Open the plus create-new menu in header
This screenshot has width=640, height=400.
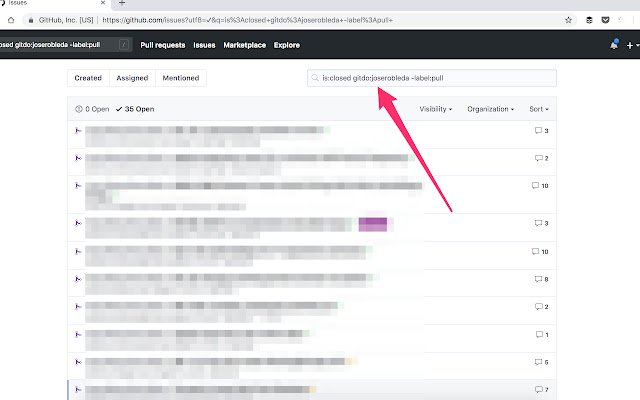coord(632,45)
